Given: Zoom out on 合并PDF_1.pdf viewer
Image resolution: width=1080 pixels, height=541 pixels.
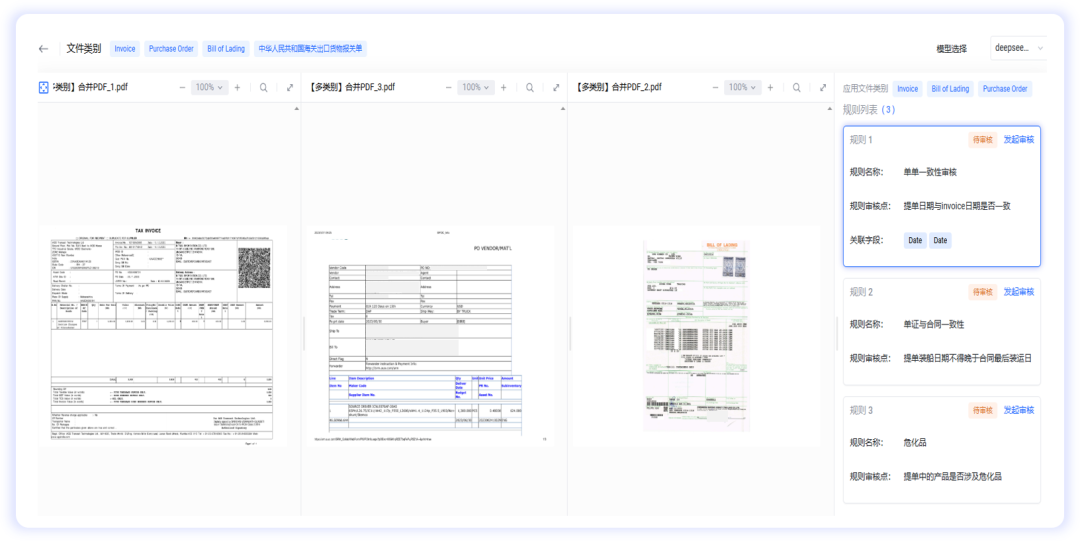Looking at the screenshot, I should point(182,88).
